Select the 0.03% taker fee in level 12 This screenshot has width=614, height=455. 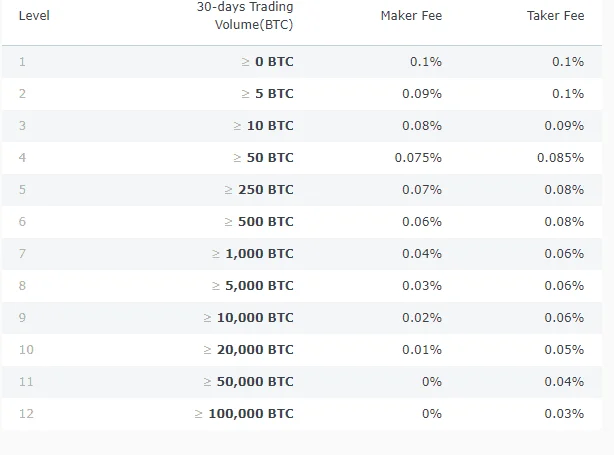[x=564, y=414]
